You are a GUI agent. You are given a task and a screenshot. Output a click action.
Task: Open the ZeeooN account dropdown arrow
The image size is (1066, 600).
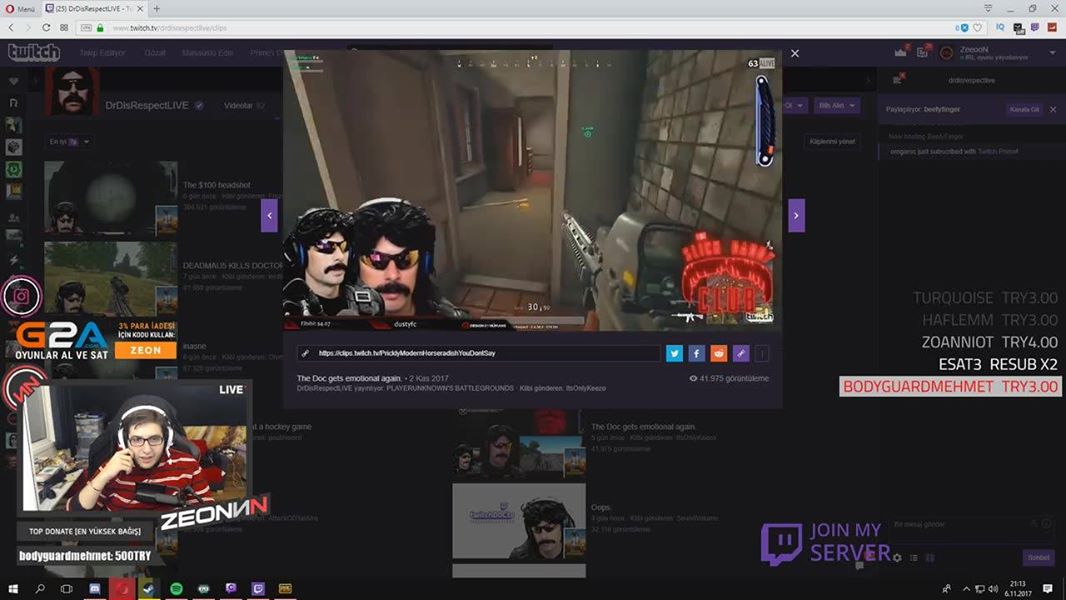[1052, 52]
